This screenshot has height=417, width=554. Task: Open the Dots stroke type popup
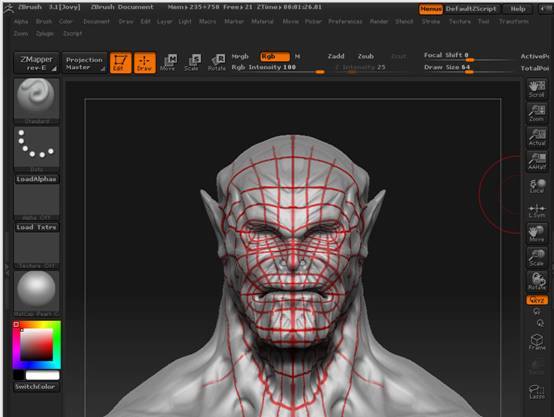(36, 149)
